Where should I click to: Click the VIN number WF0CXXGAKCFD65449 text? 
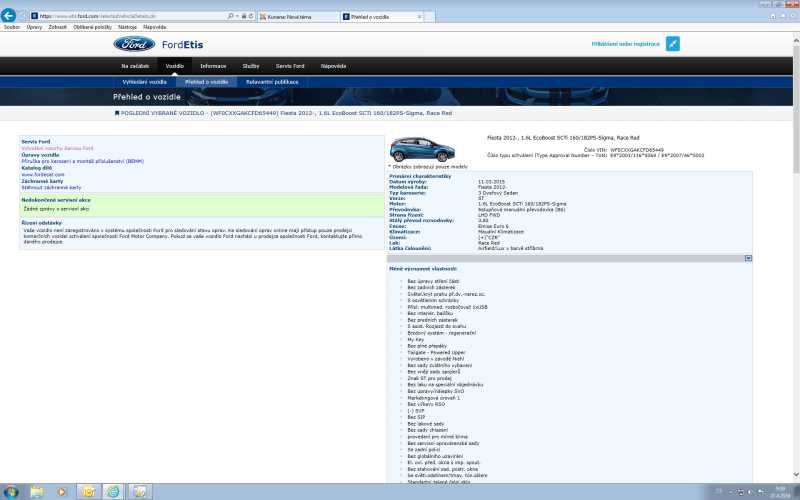637,151
